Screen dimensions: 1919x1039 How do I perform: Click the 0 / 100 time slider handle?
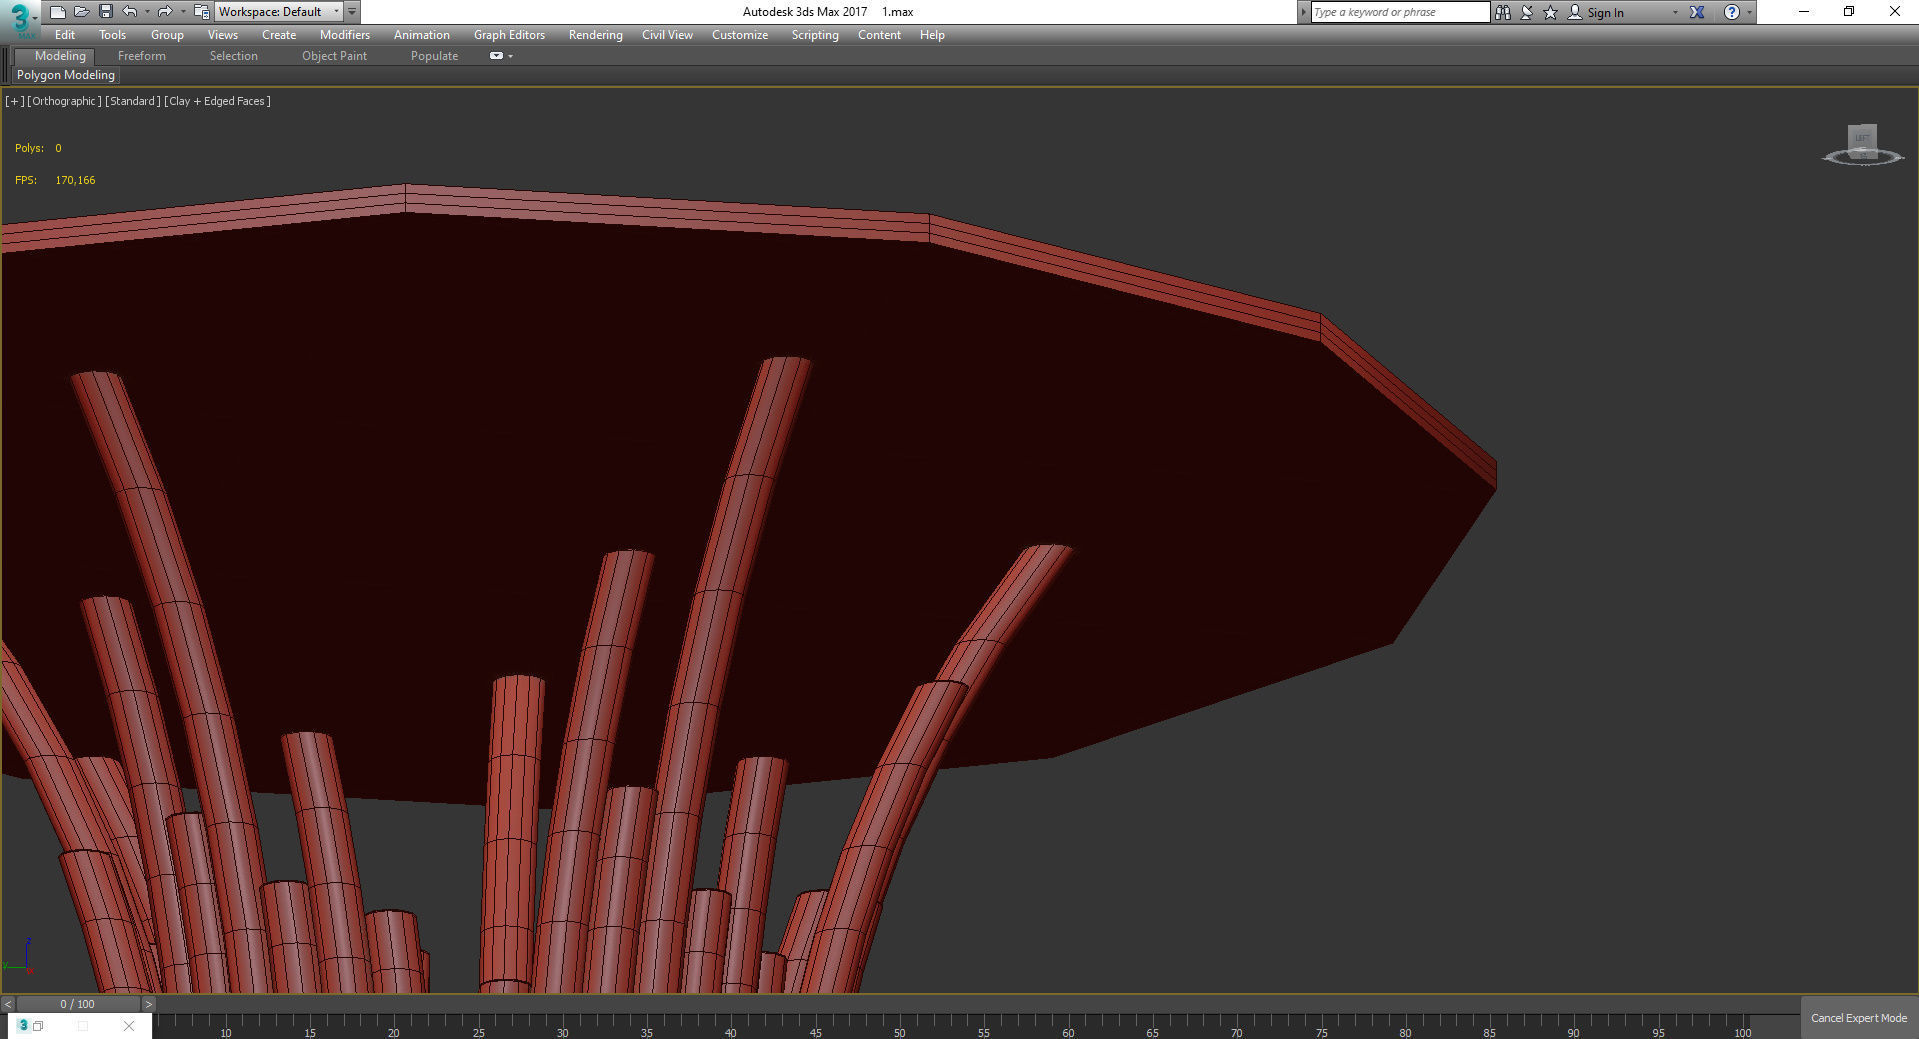tap(78, 1004)
